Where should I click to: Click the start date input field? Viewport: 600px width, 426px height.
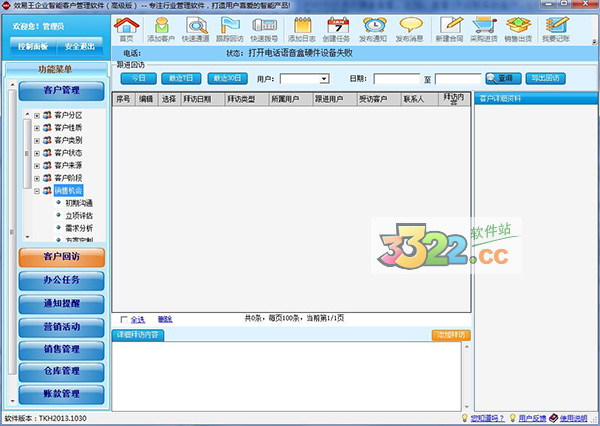click(x=396, y=79)
